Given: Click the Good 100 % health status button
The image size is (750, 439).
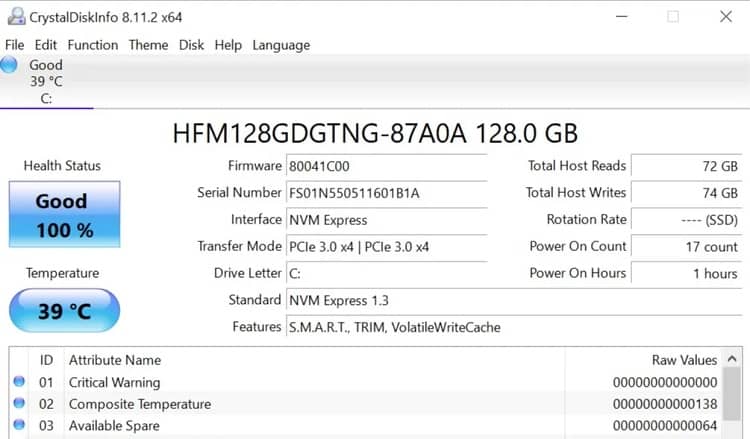Looking at the screenshot, I should point(65,214).
